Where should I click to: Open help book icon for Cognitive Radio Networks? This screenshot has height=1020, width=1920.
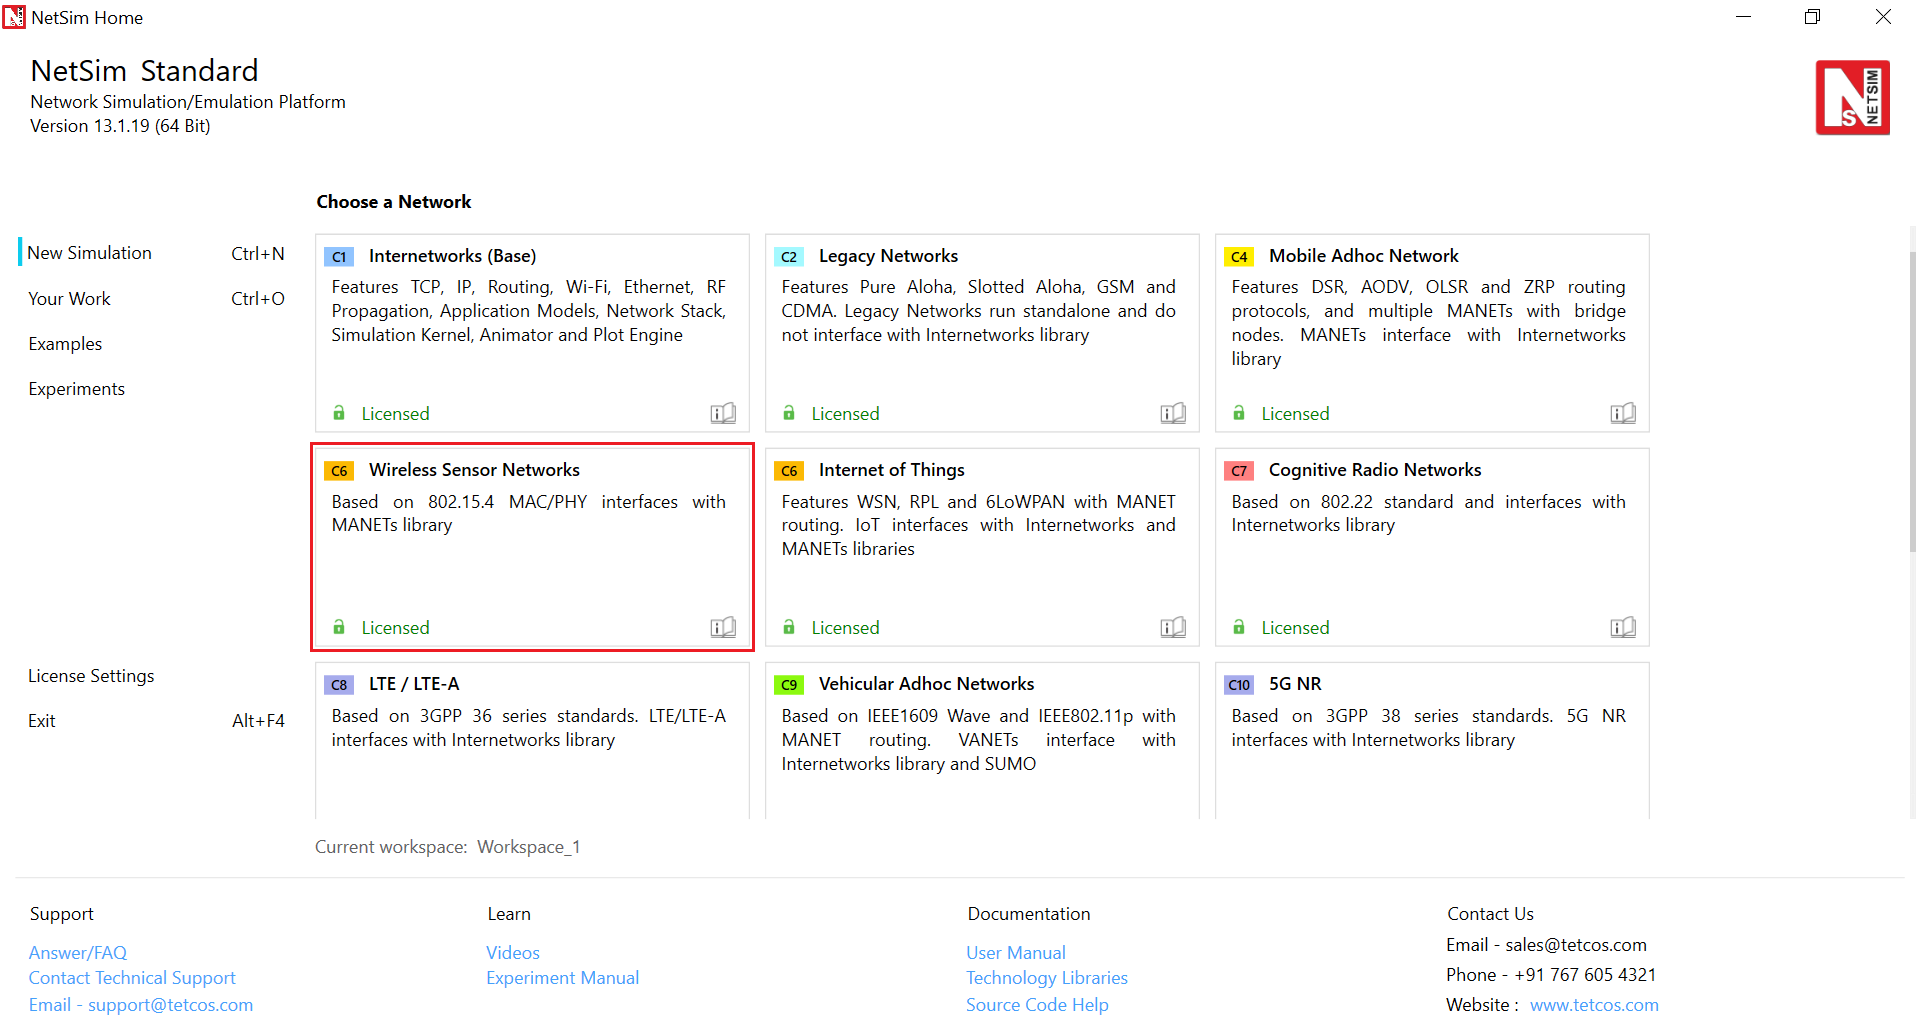point(1623,627)
